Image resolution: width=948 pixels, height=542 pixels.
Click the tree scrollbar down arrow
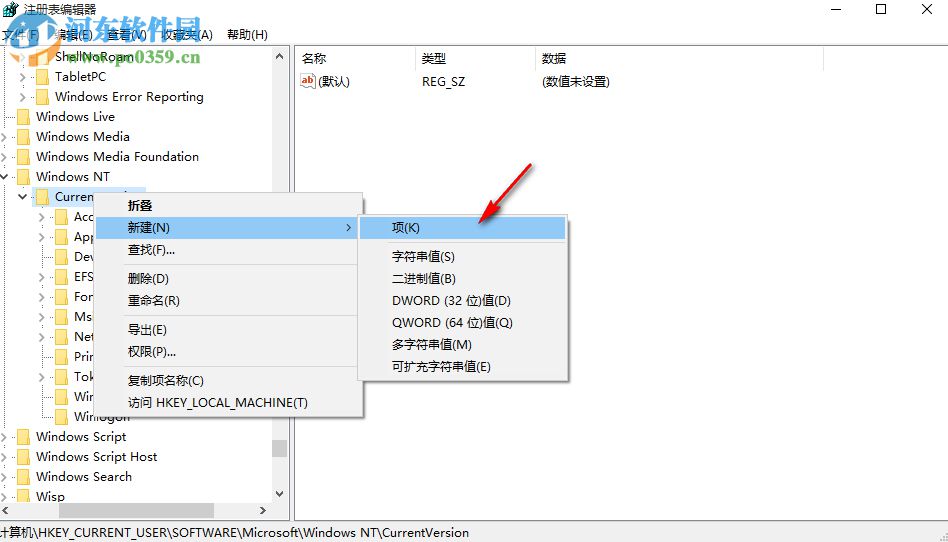tap(279, 494)
